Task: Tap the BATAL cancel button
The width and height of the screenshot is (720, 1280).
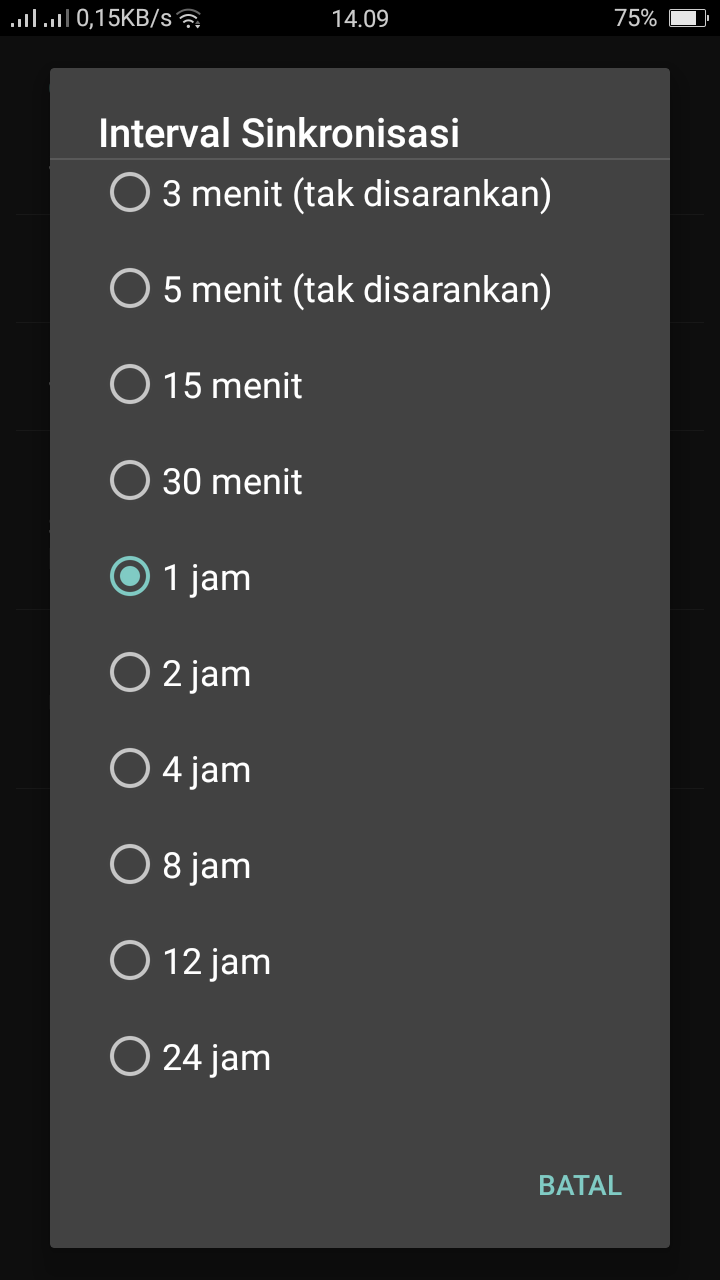Action: (580, 1185)
